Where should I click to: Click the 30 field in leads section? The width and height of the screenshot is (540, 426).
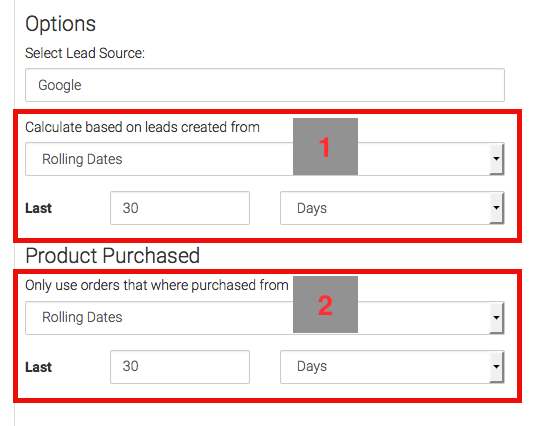180,208
